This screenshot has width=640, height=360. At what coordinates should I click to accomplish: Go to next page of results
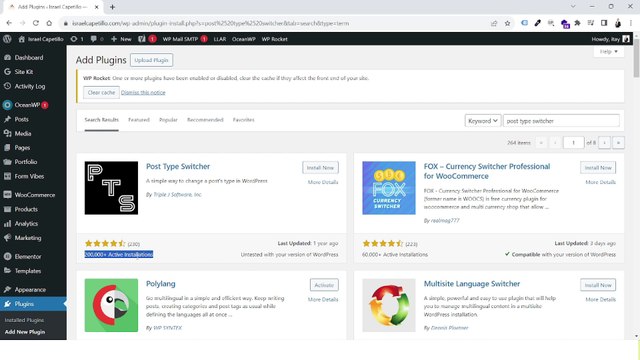tap(604, 142)
